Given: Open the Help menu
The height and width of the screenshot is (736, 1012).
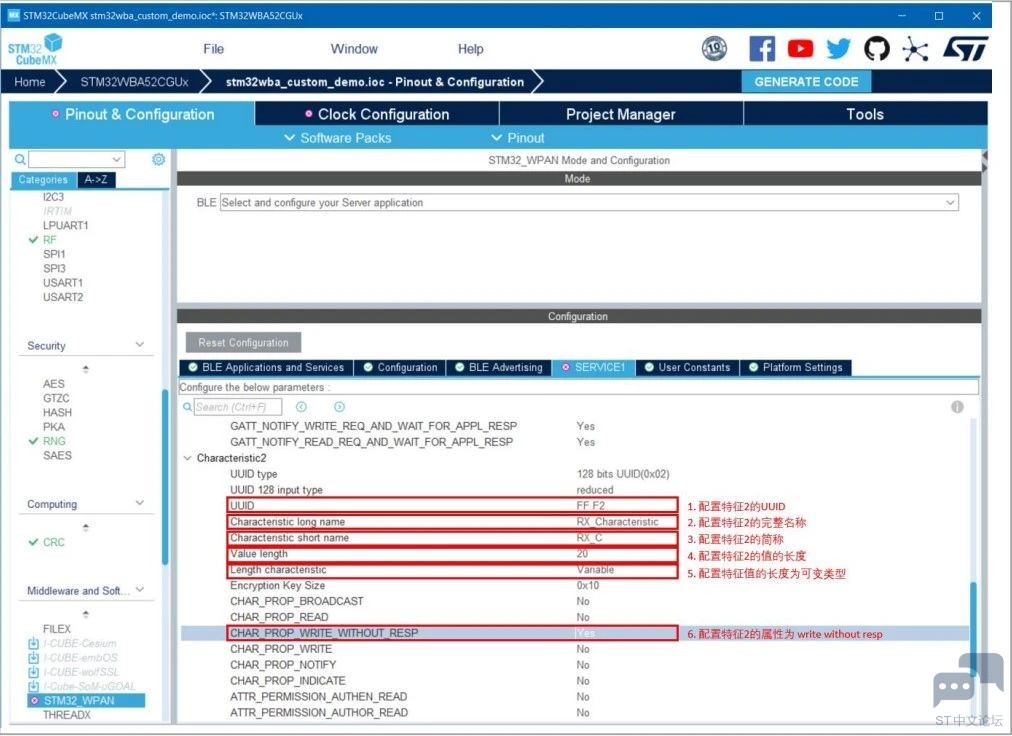Looking at the screenshot, I should point(471,49).
